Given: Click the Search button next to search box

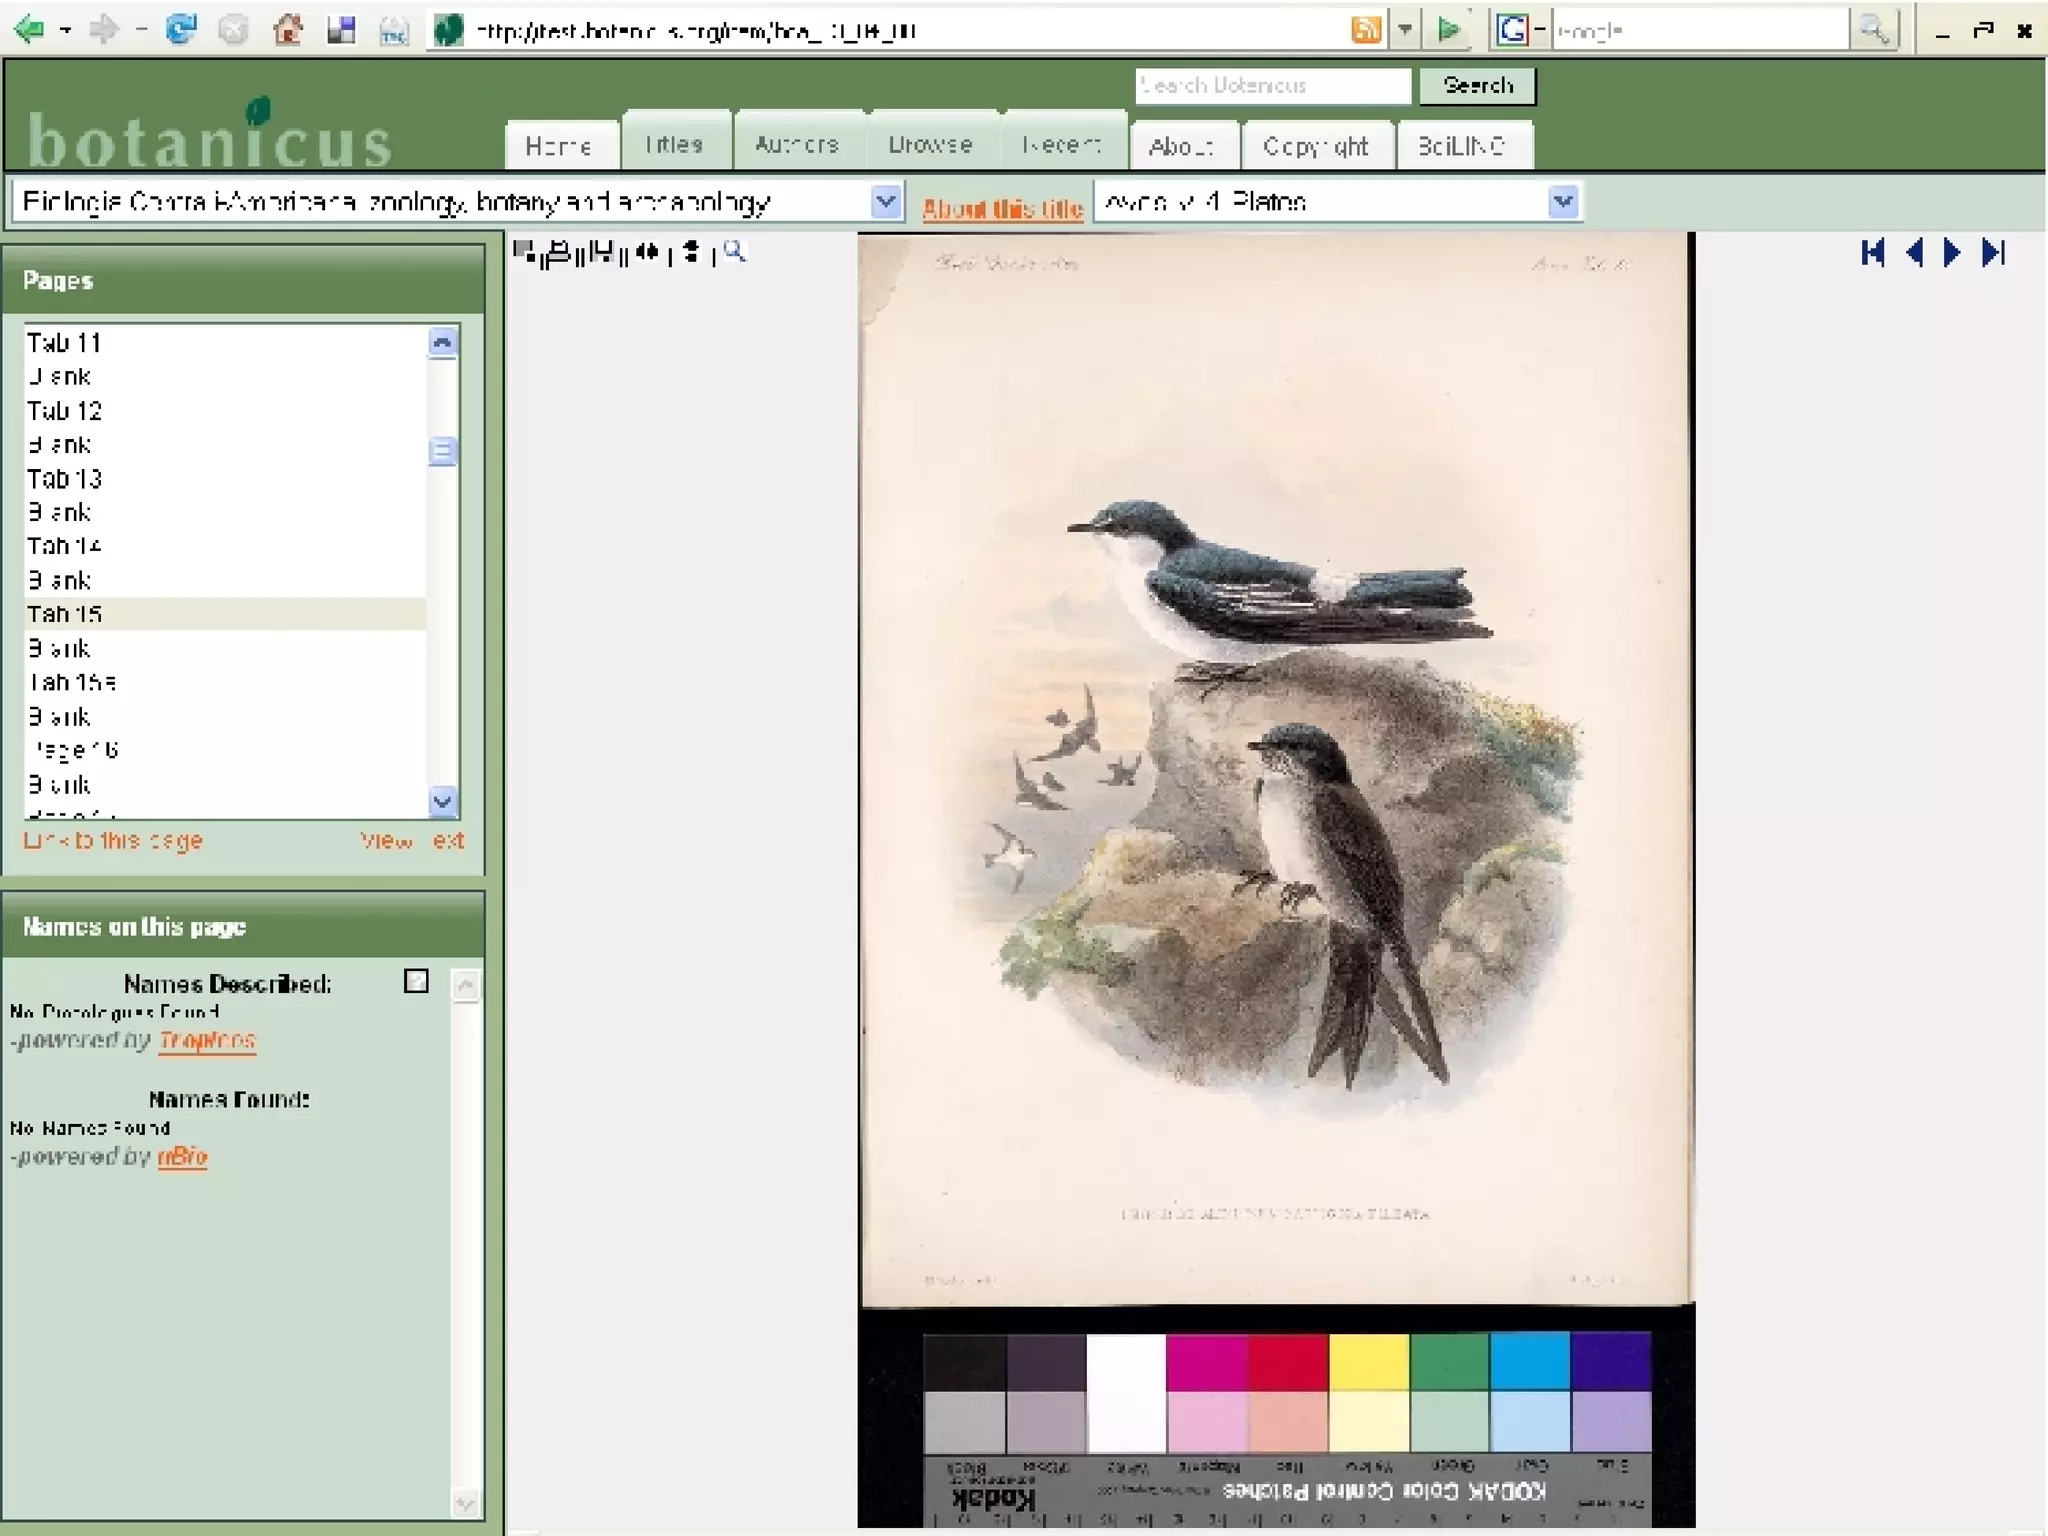Looking at the screenshot, I should [1477, 86].
